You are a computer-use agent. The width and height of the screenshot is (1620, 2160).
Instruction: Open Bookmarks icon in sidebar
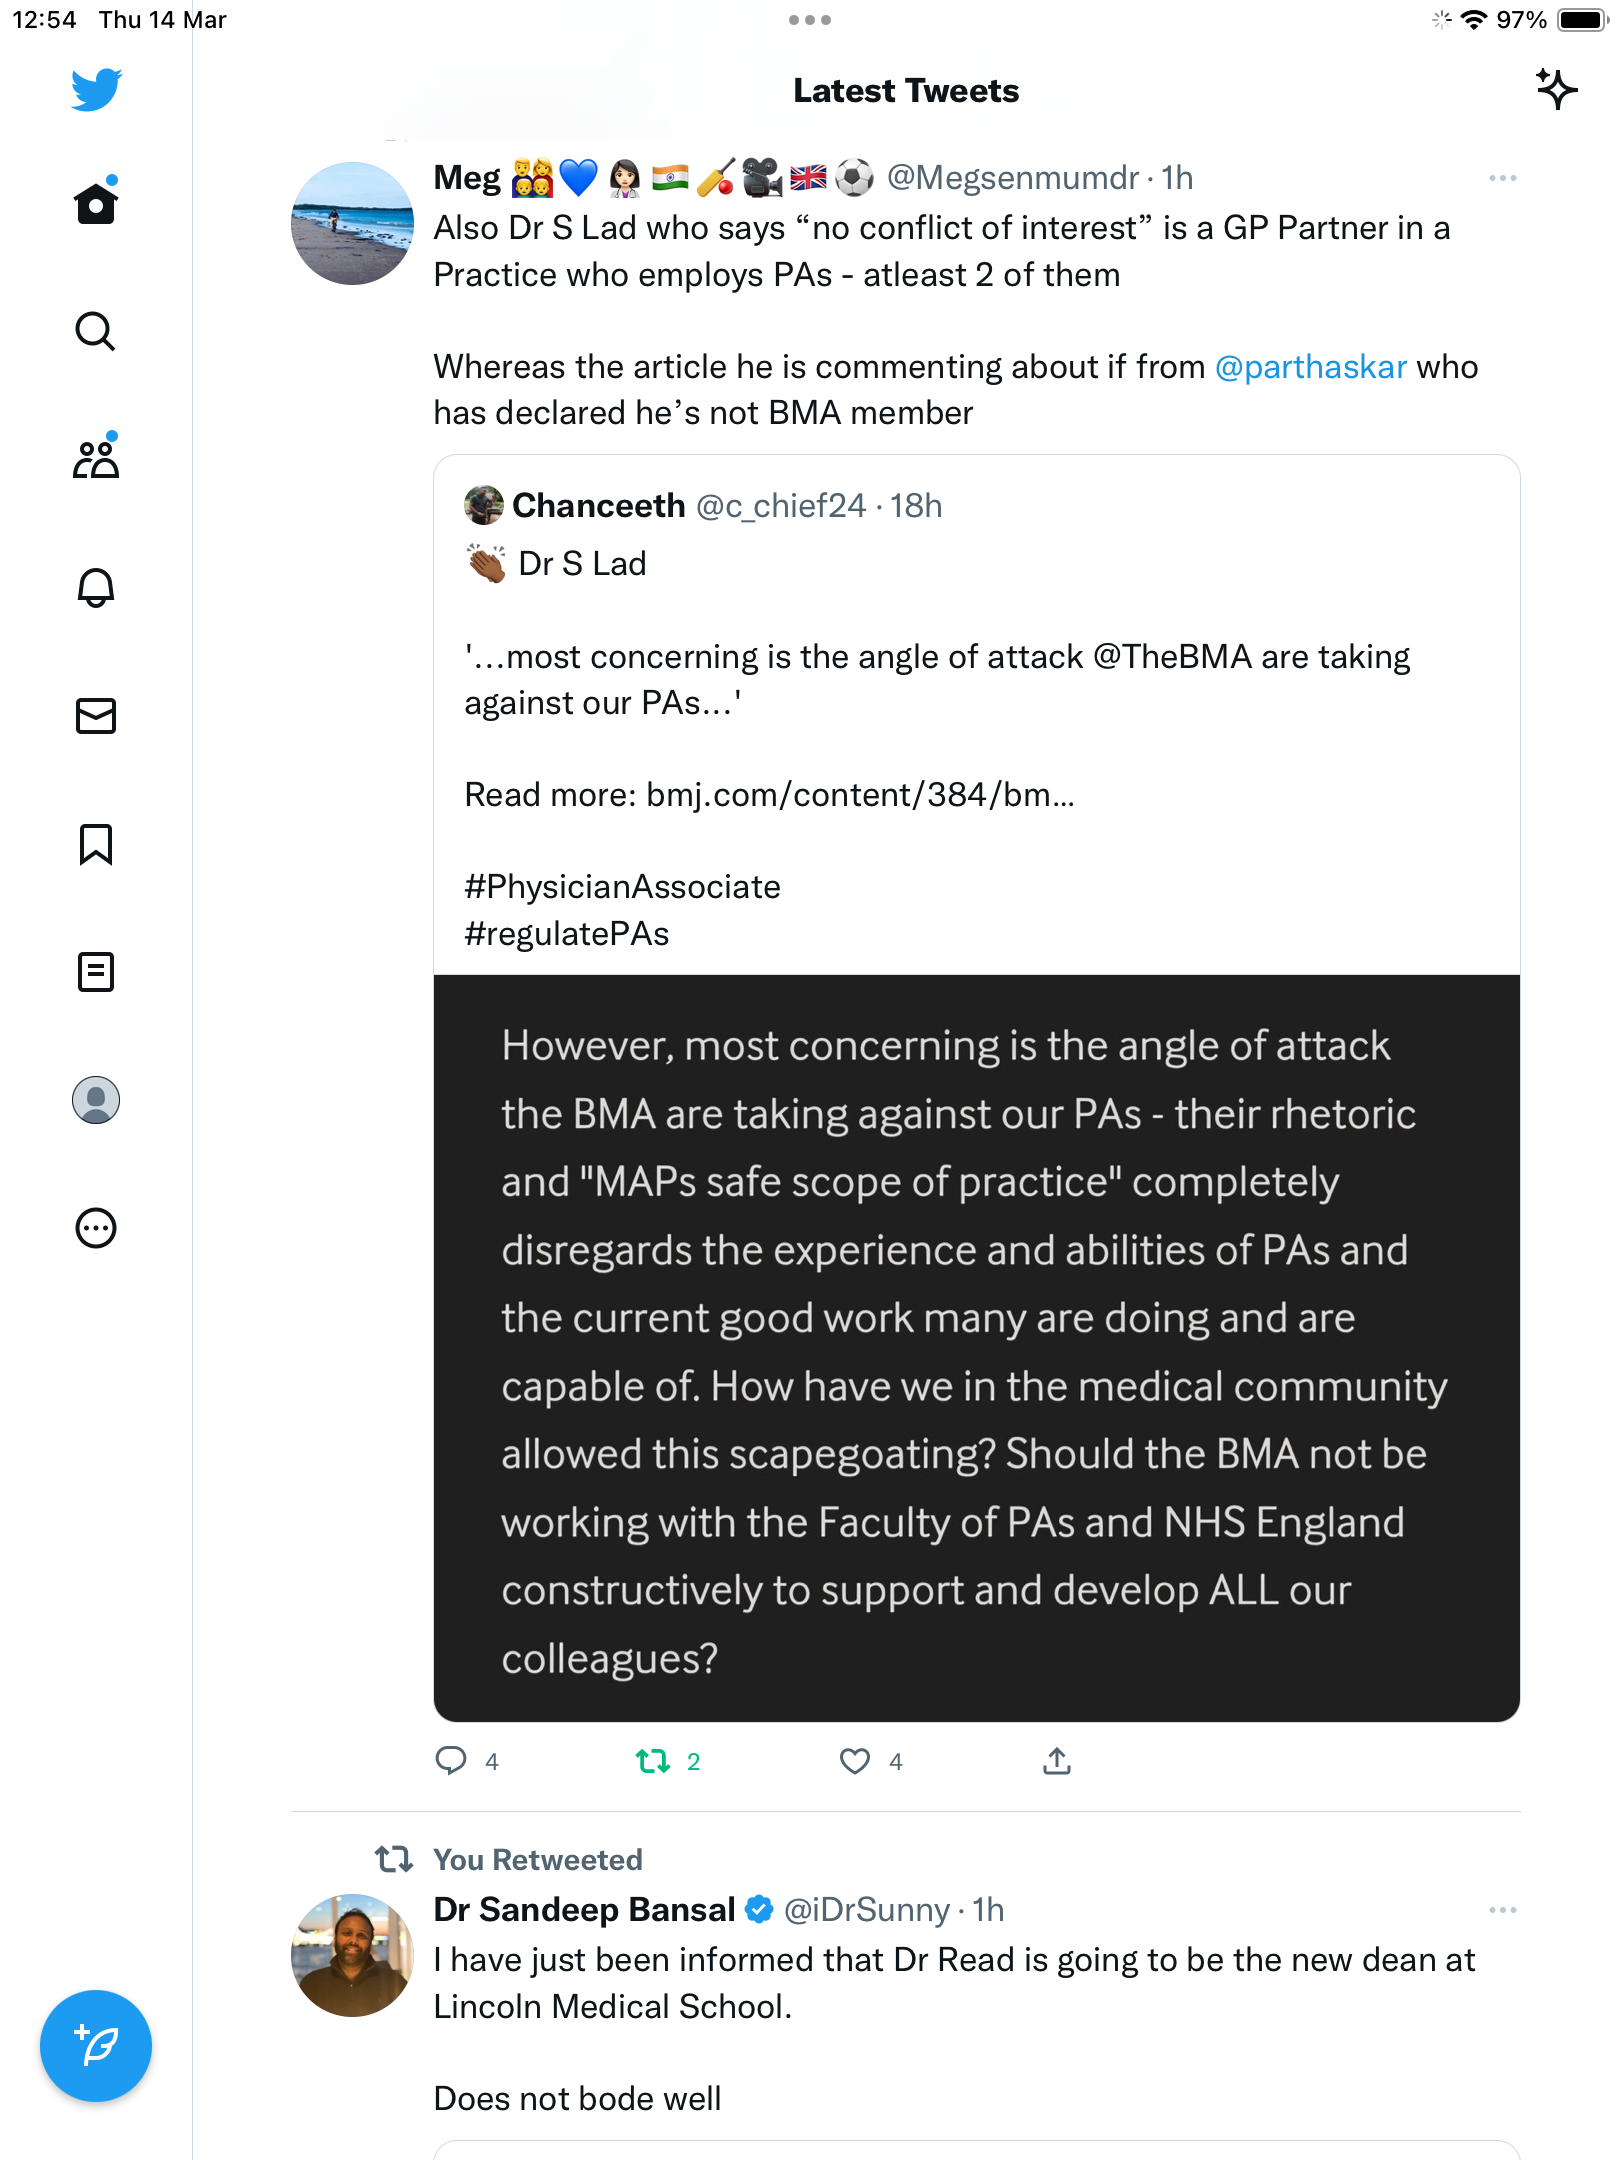pos(96,844)
